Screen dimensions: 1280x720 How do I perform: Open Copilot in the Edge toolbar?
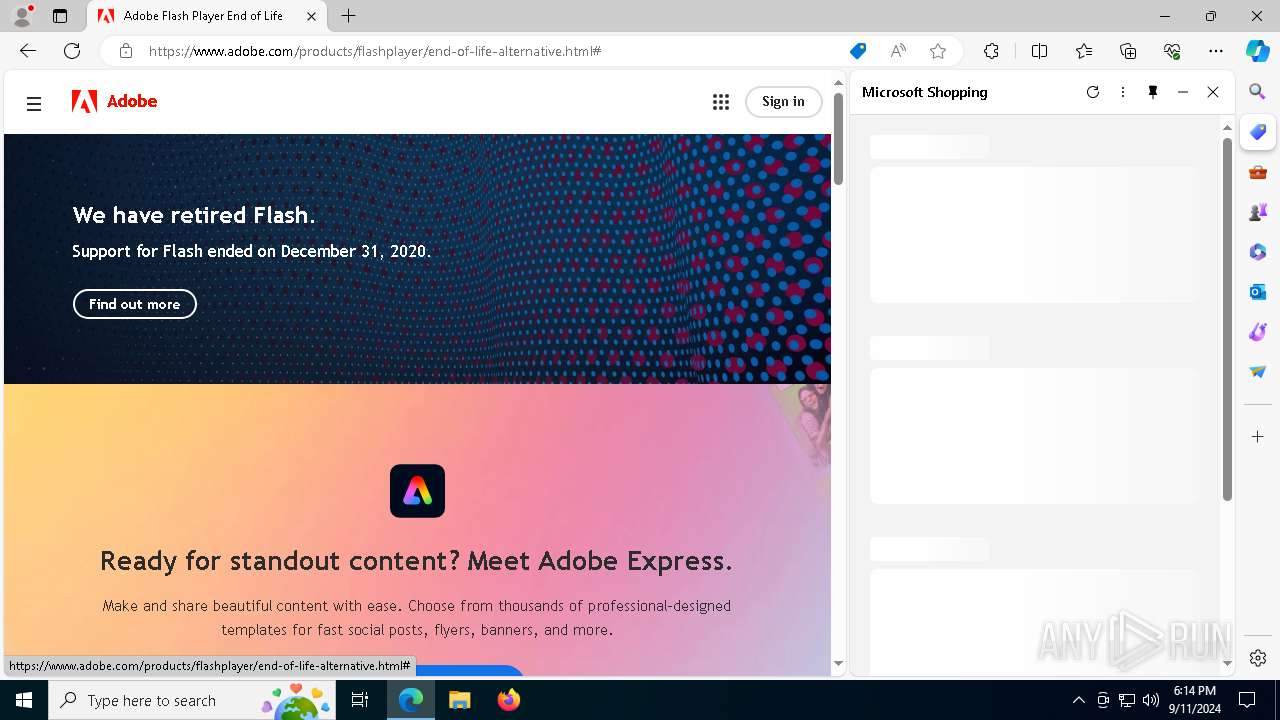click(x=1257, y=51)
